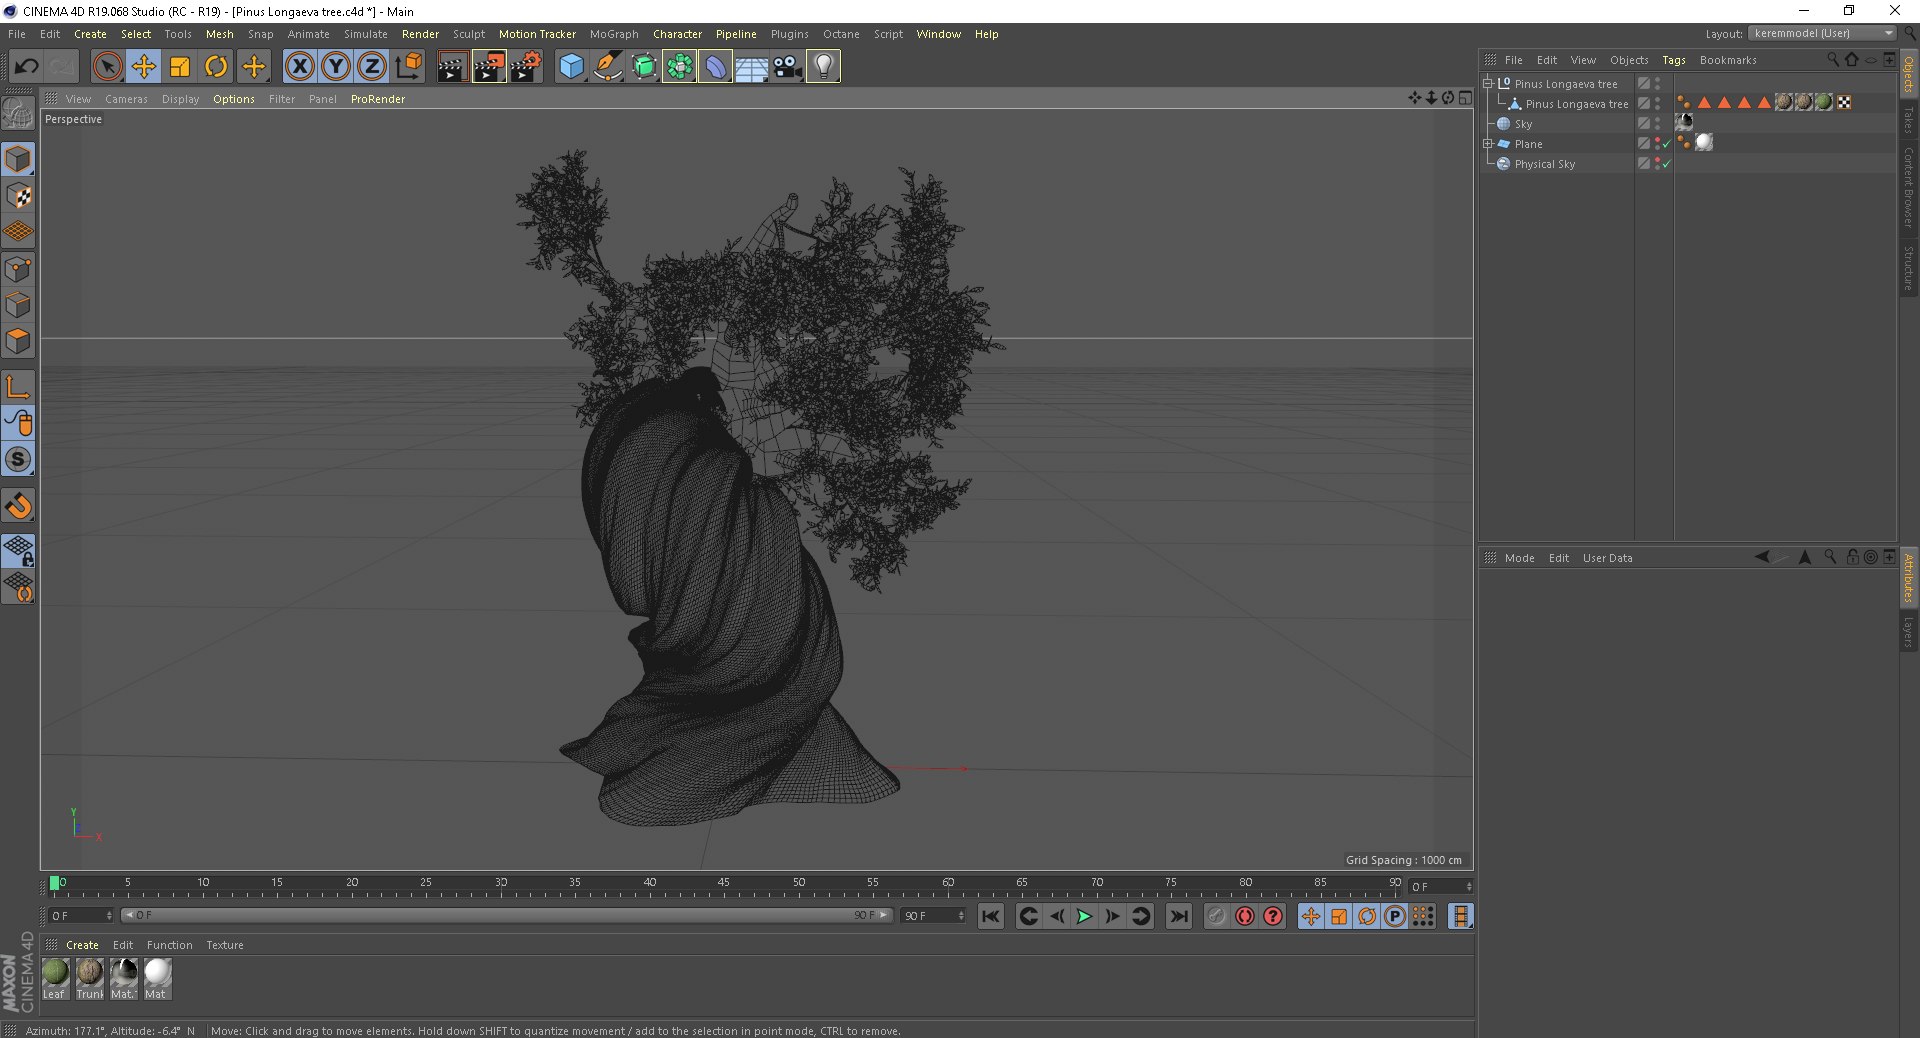Screen dimensions: 1920x1038
Task: Open the ProRender viewport menu
Action: coord(378,99)
